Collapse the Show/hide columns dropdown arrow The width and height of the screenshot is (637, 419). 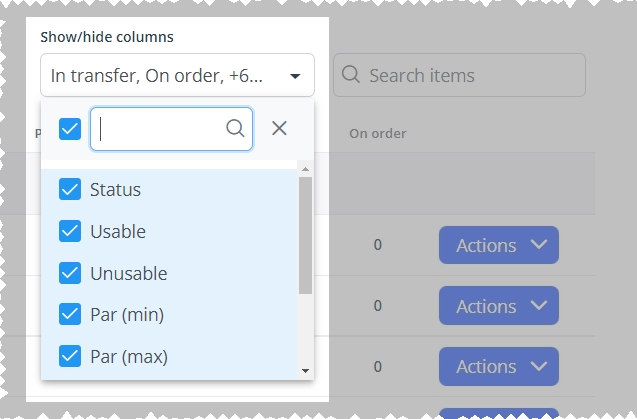295,76
